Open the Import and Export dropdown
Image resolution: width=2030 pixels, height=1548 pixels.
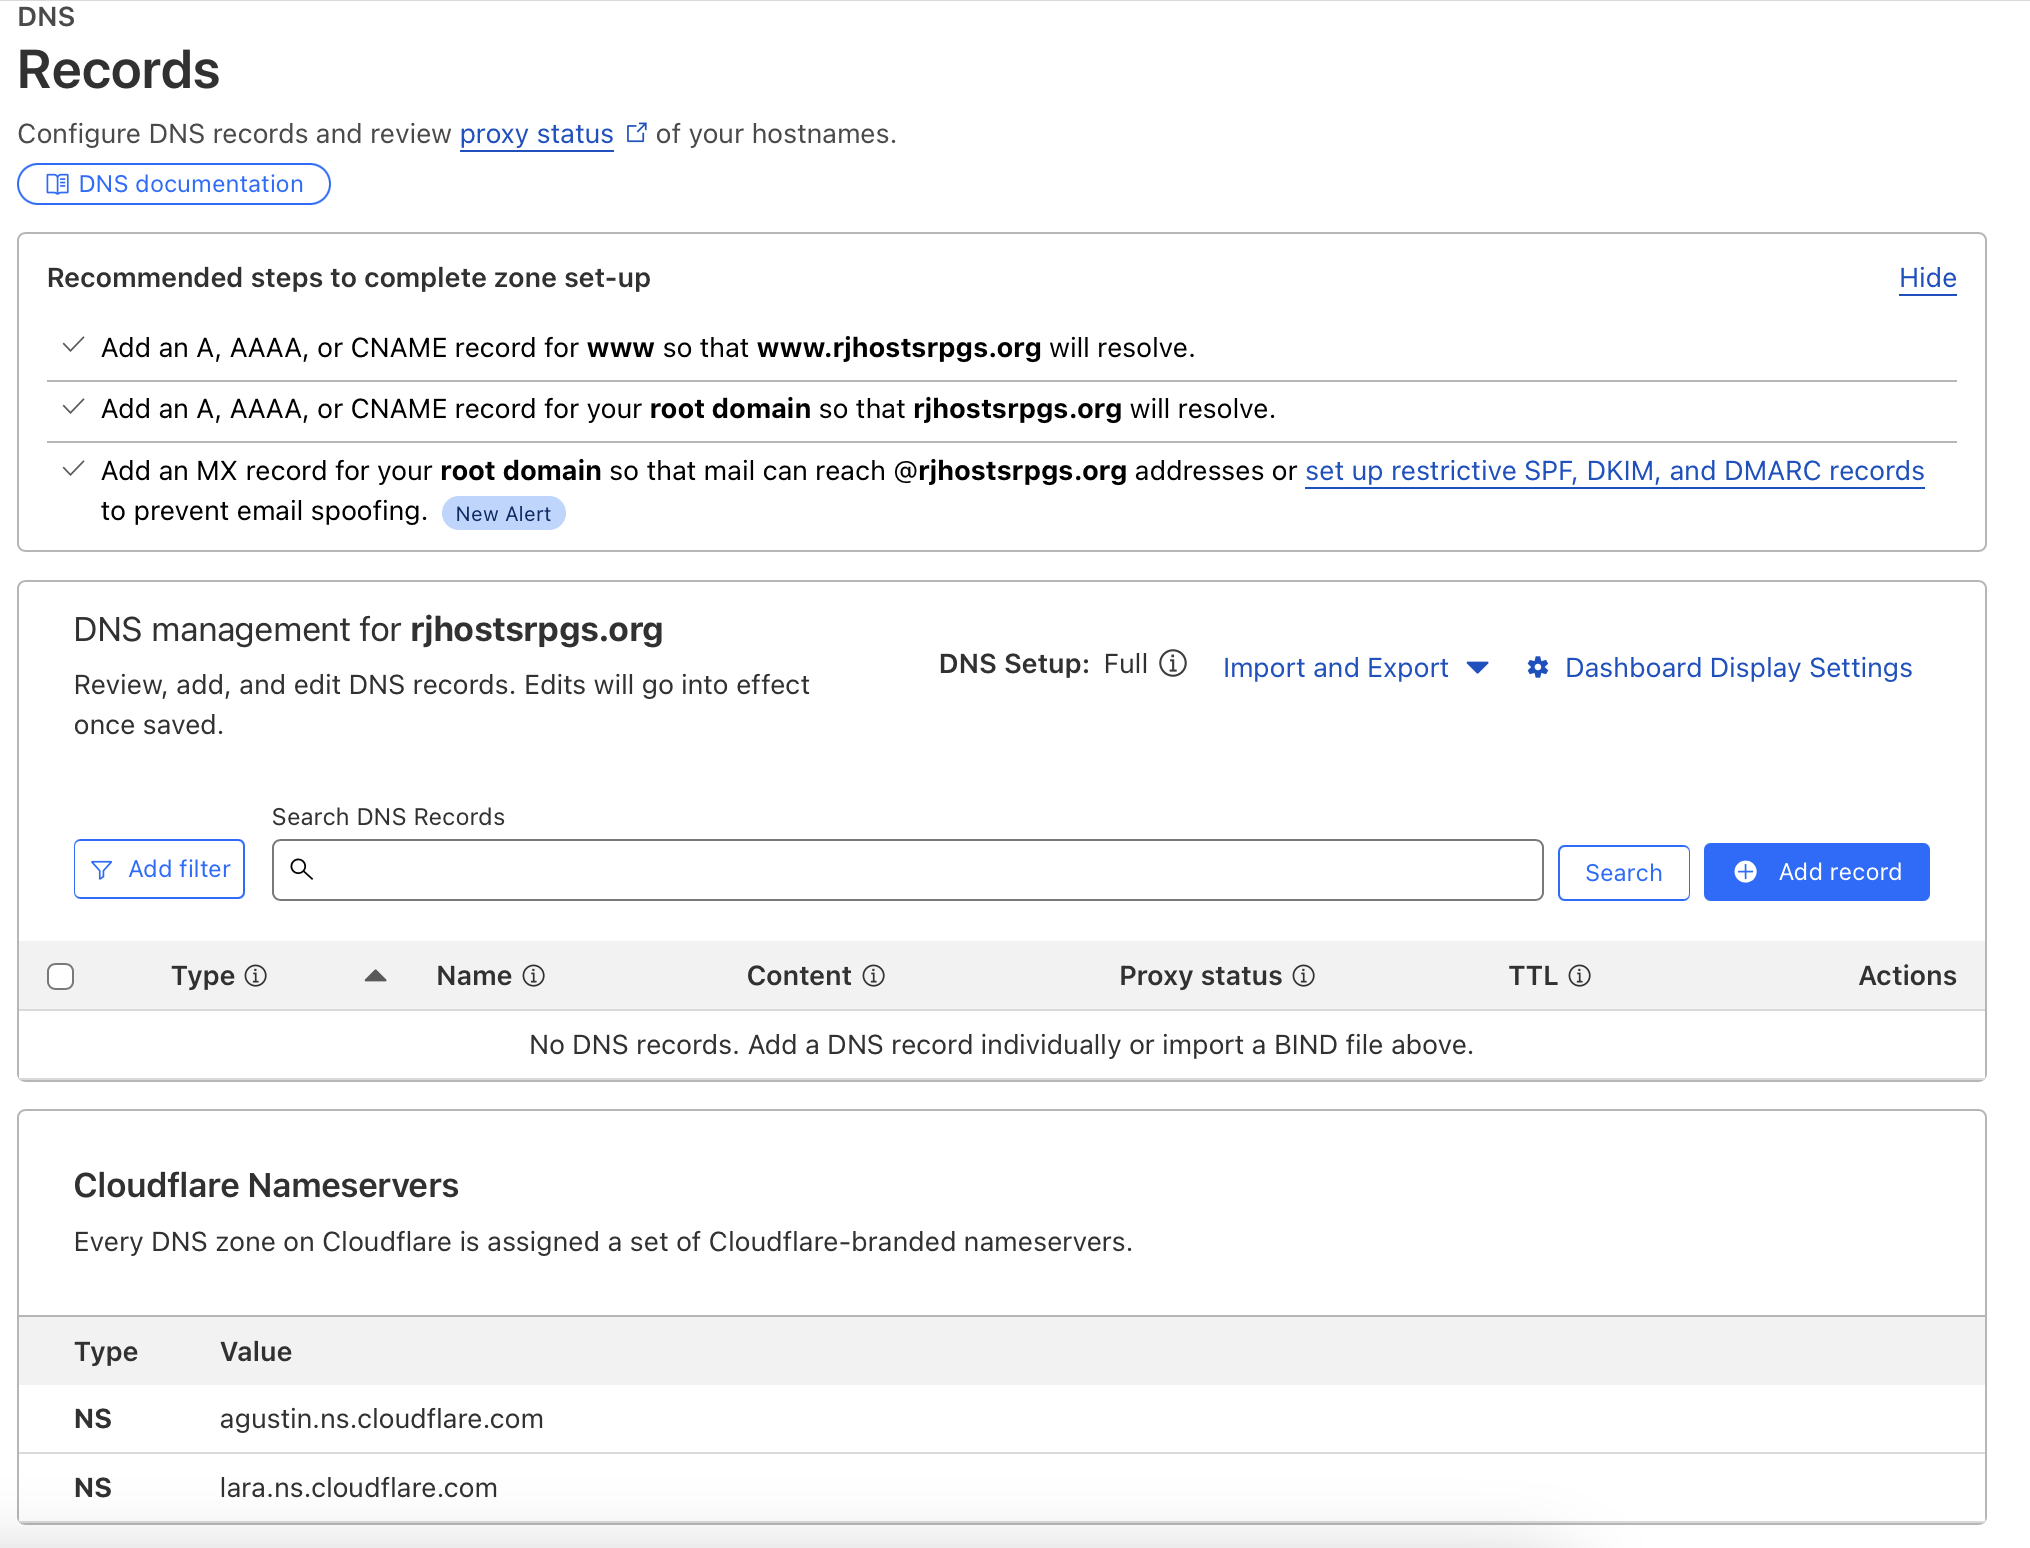(1336, 667)
